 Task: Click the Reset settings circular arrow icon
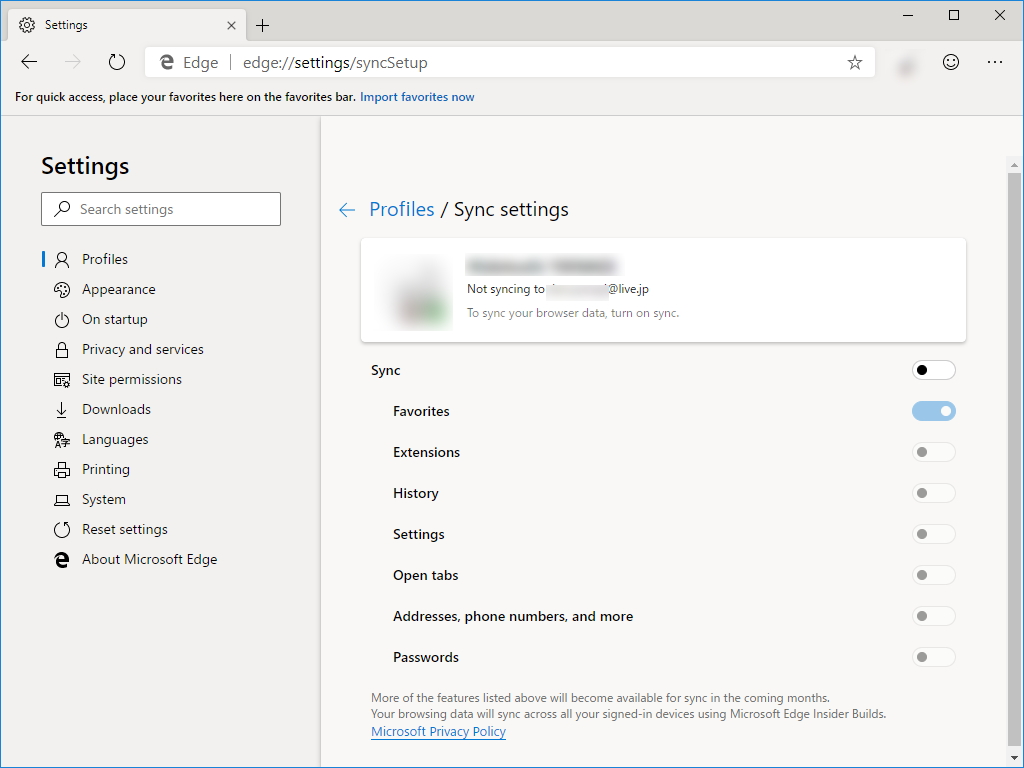61,529
